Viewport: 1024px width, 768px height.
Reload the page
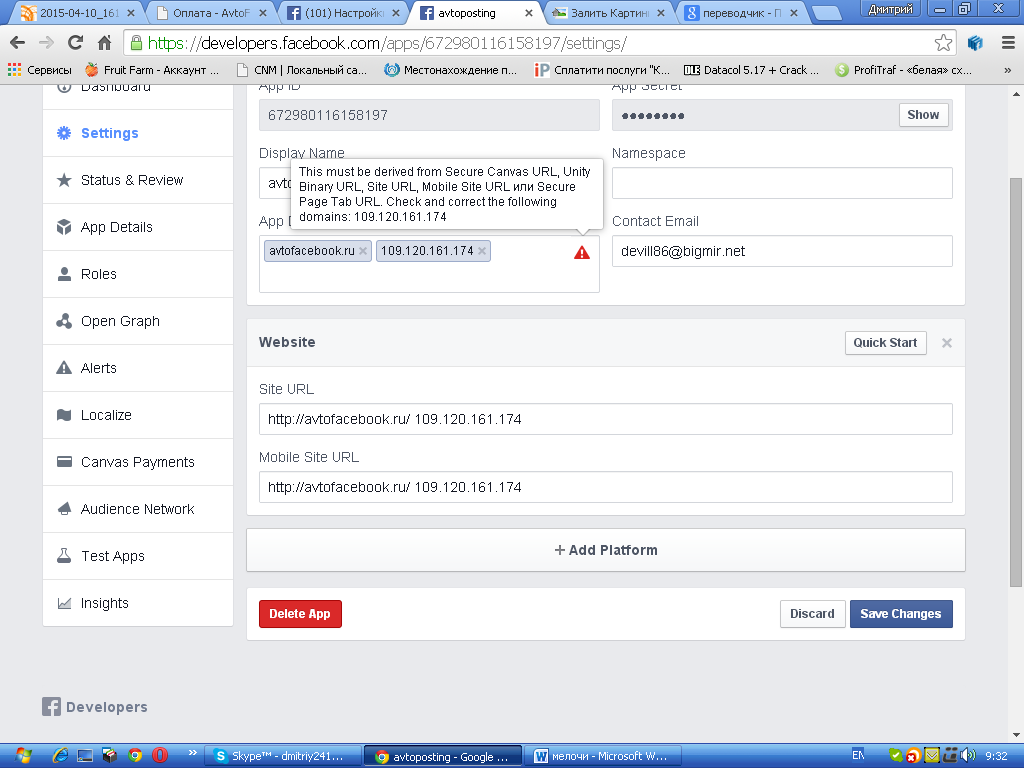(x=76, y=43)
